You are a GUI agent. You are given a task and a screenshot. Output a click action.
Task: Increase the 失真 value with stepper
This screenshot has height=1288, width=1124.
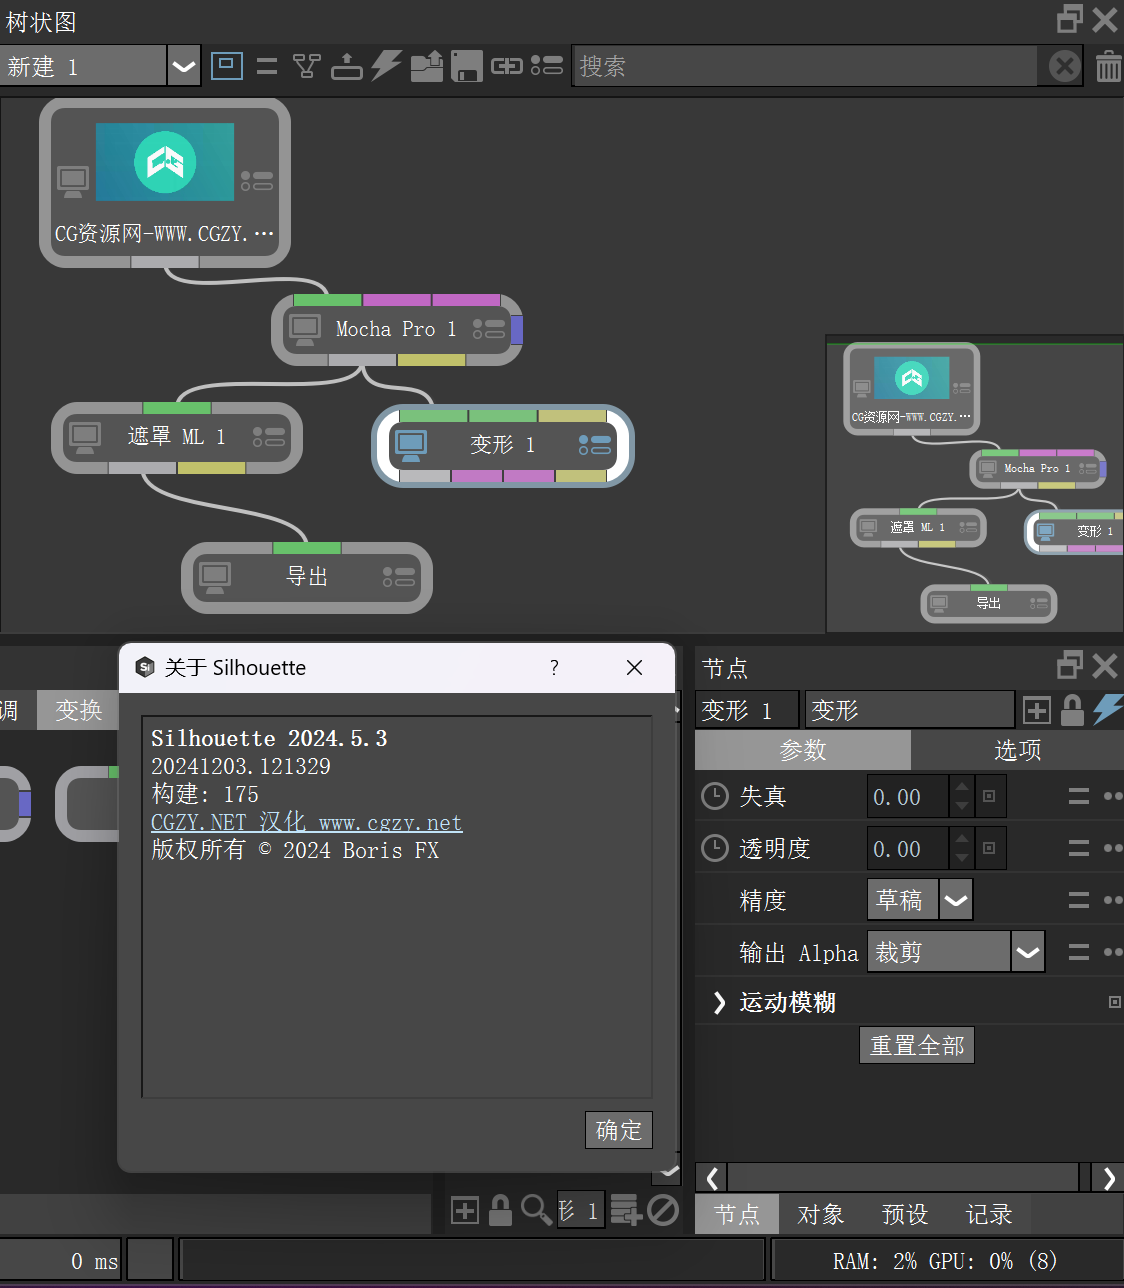(962, 786)
